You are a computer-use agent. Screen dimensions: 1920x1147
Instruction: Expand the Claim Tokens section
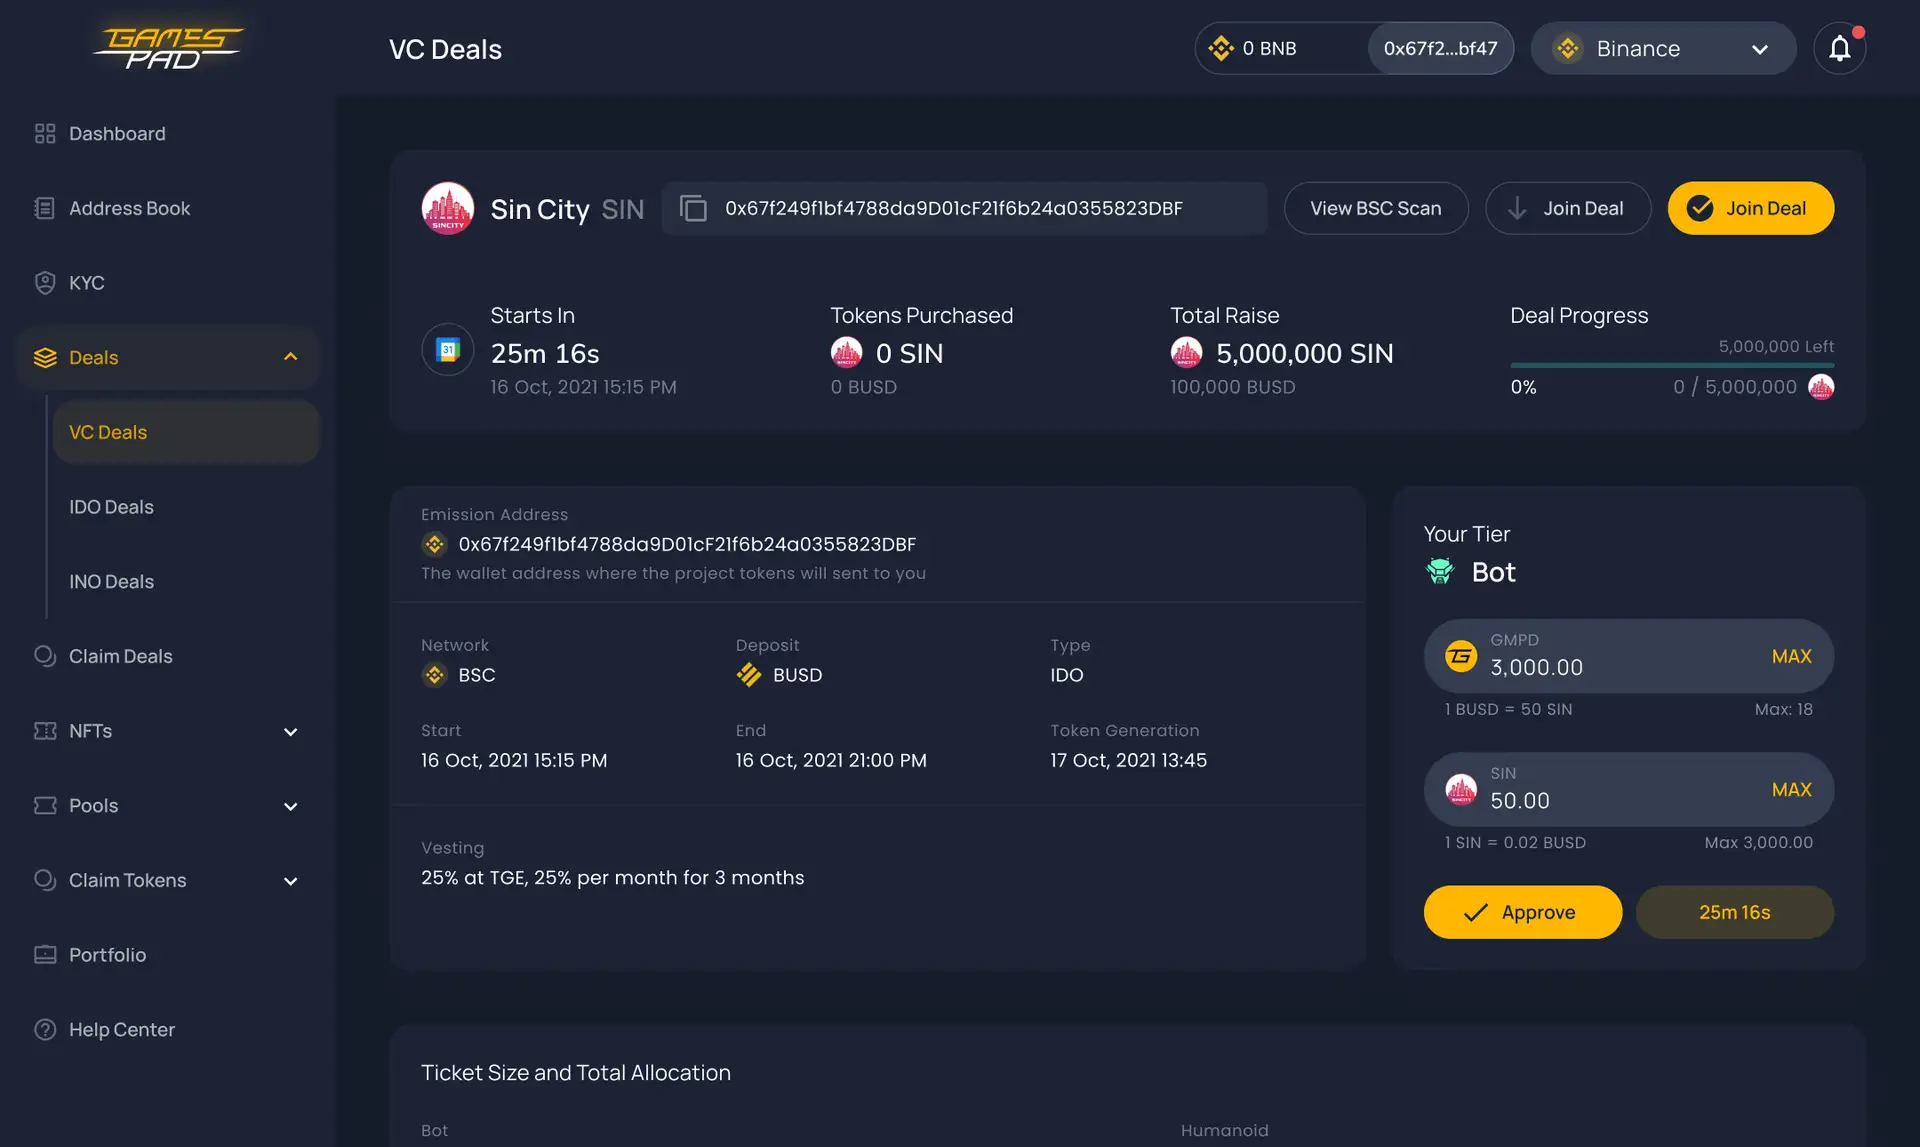tap(290, 881)
